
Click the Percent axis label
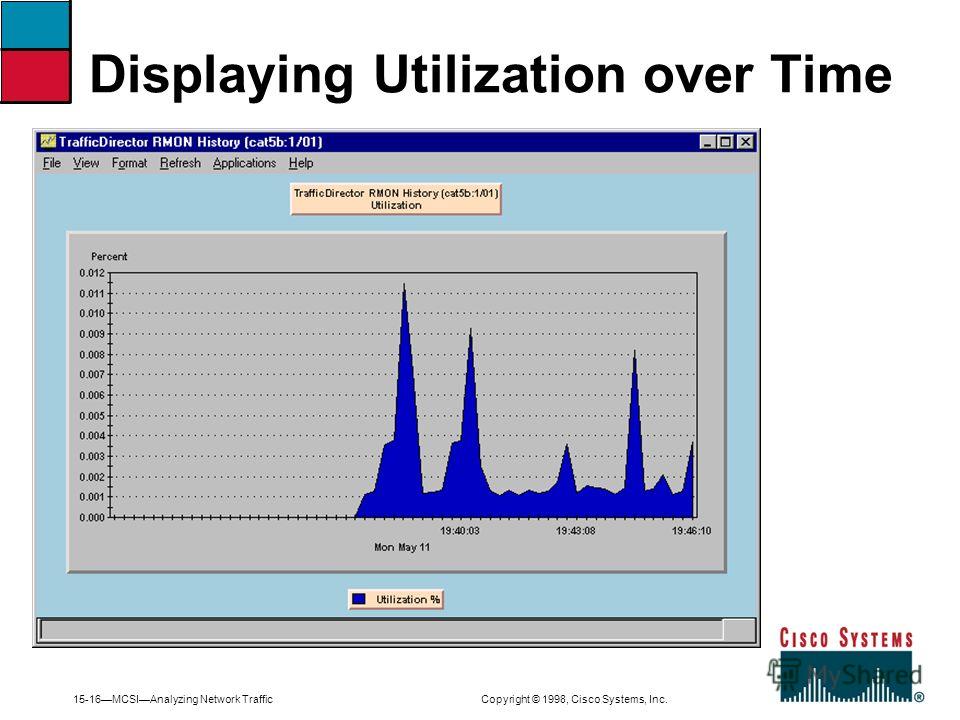tap(109, 257)
